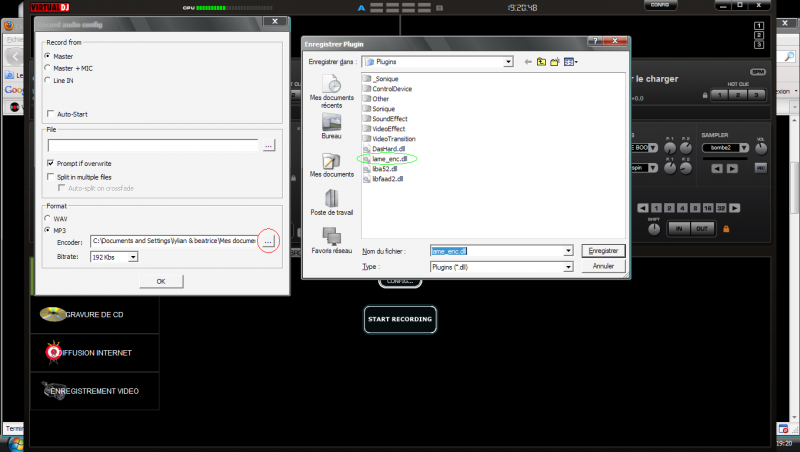Click the help question mark in Enregistrer Plugin titlebar
The width and height of the screenshot is (800, 452).
pyautogui.click(x=595, y=41)
